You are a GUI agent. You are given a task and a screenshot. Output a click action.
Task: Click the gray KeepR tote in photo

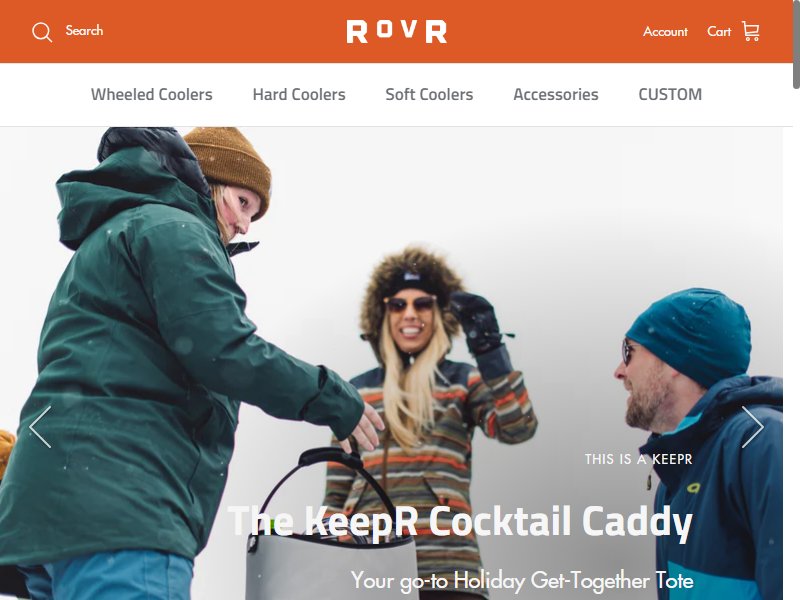(x=332, y=531)
